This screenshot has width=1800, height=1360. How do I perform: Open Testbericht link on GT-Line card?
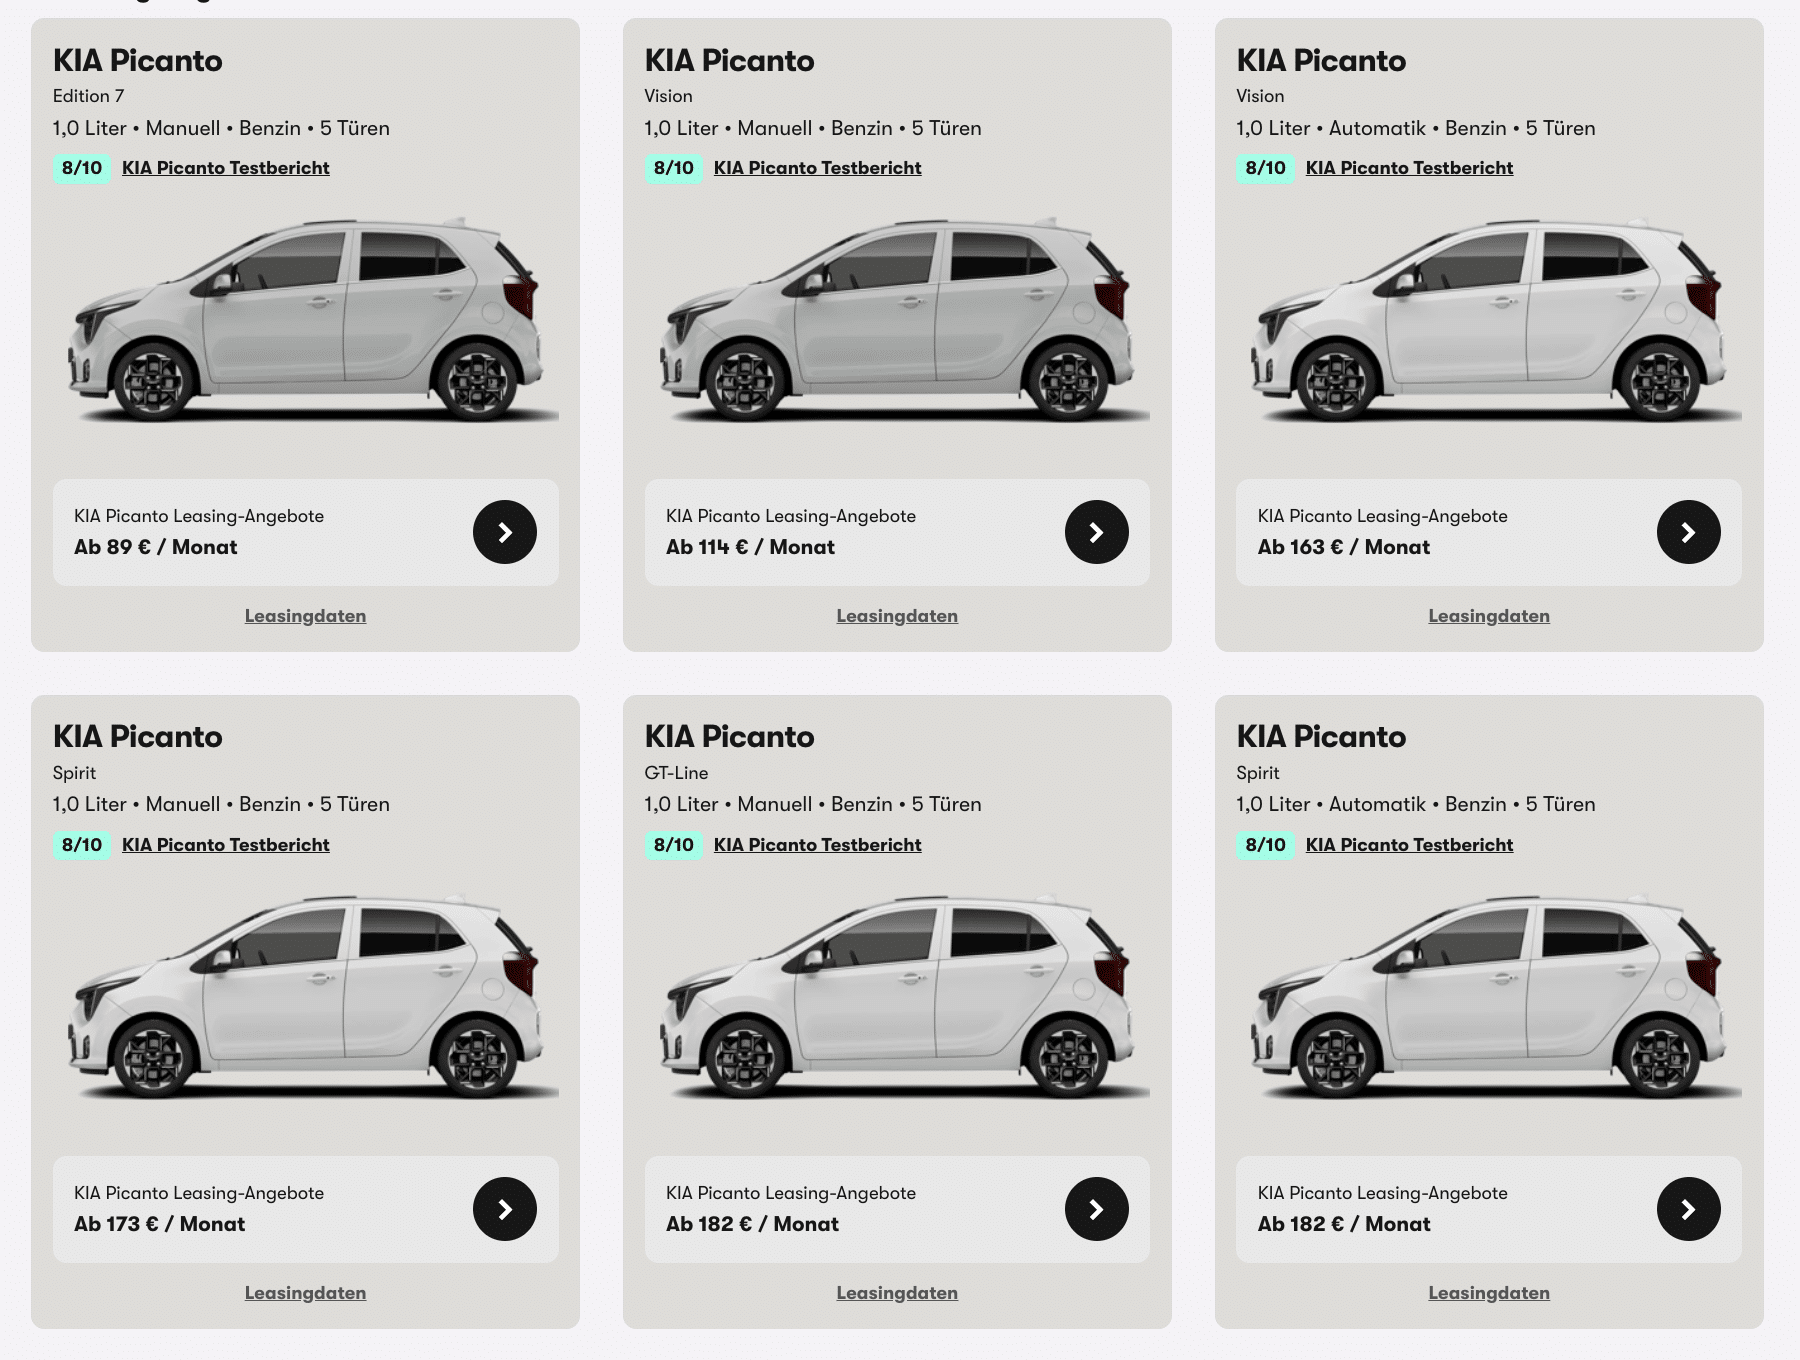(x=818, y=845)
